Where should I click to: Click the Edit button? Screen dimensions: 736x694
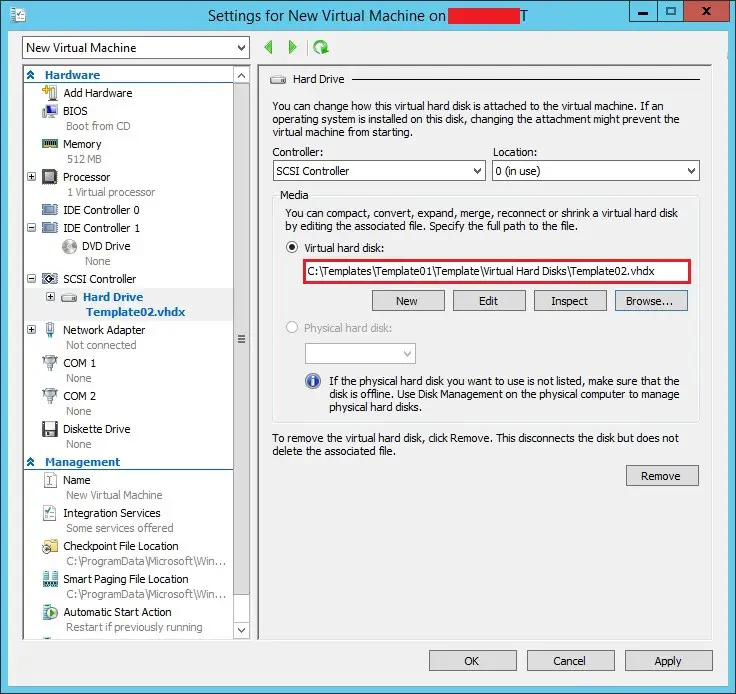point(489,301)
